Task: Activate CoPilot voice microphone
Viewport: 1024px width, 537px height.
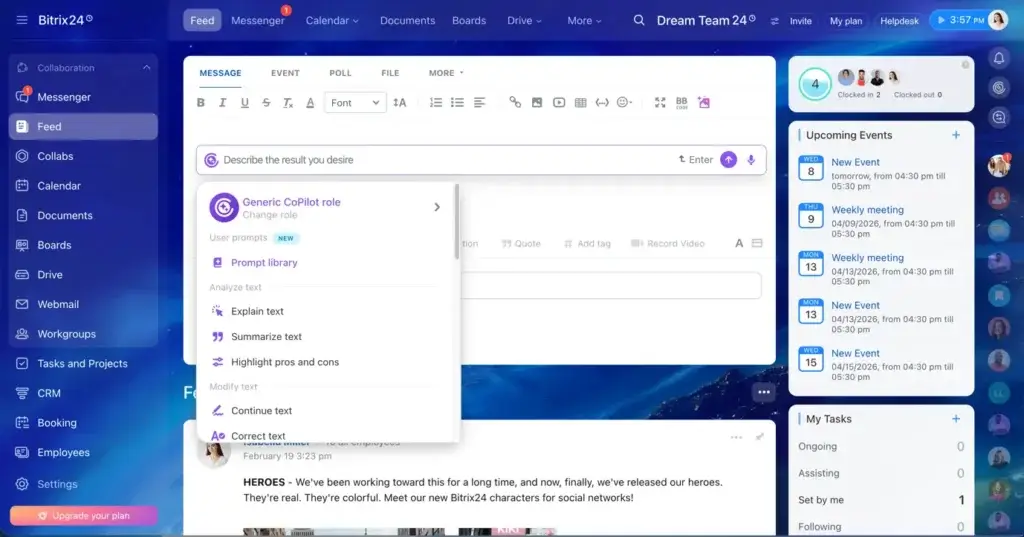Action: click(x=751, y=159)
